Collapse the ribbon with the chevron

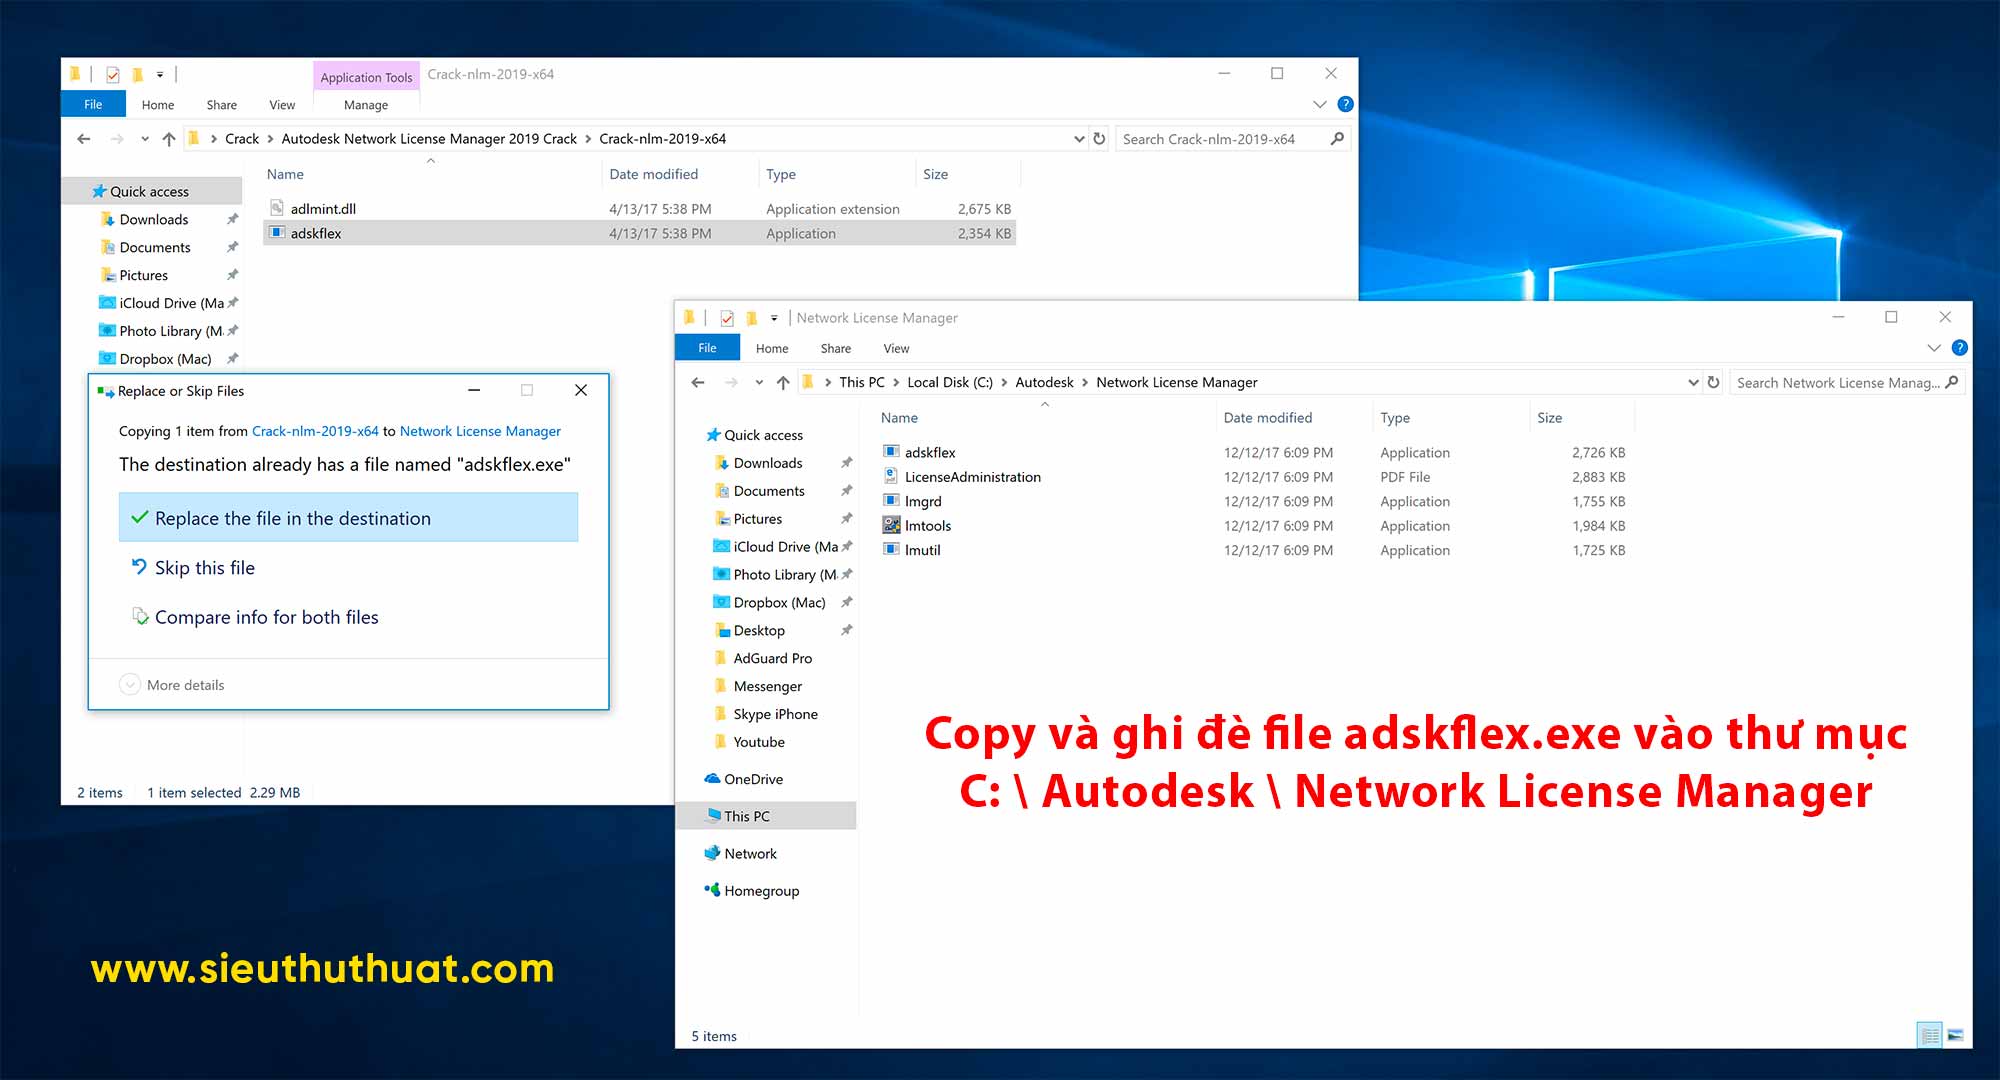pyautogui.click(x=1934, y=348)
